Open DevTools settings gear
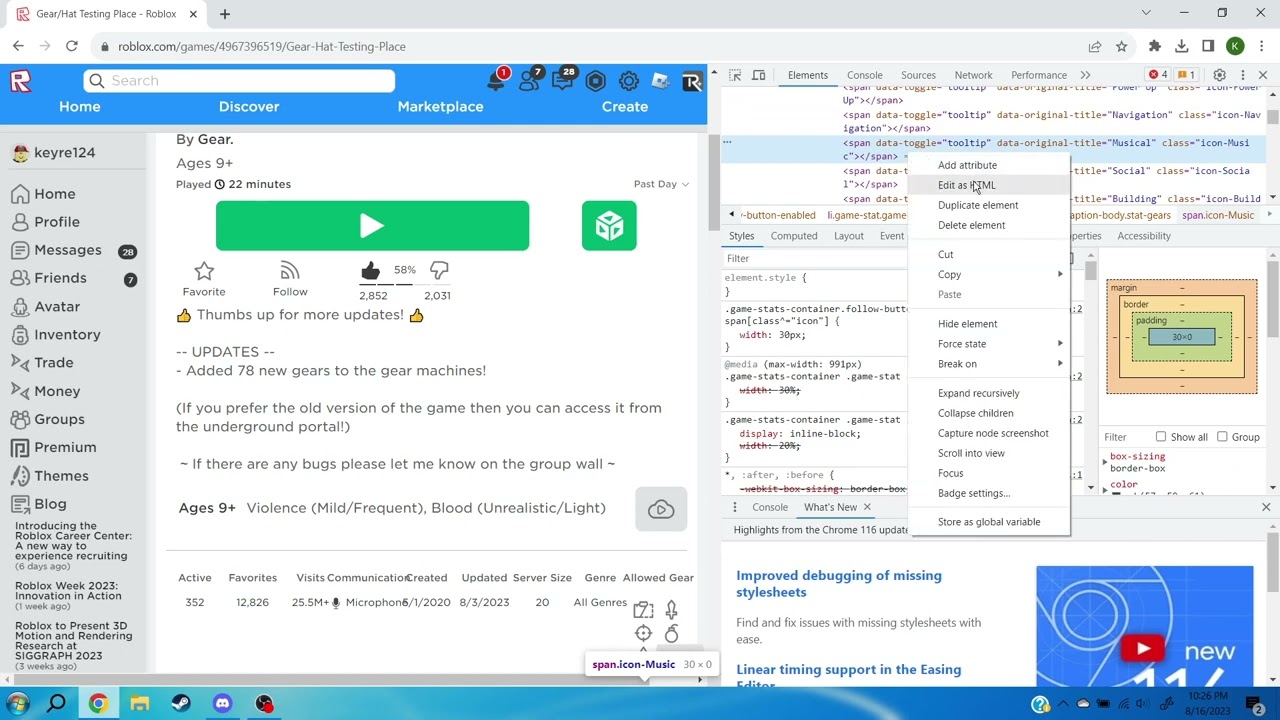The width and height of the screenshot is (1280, 720). (1219, 75)
